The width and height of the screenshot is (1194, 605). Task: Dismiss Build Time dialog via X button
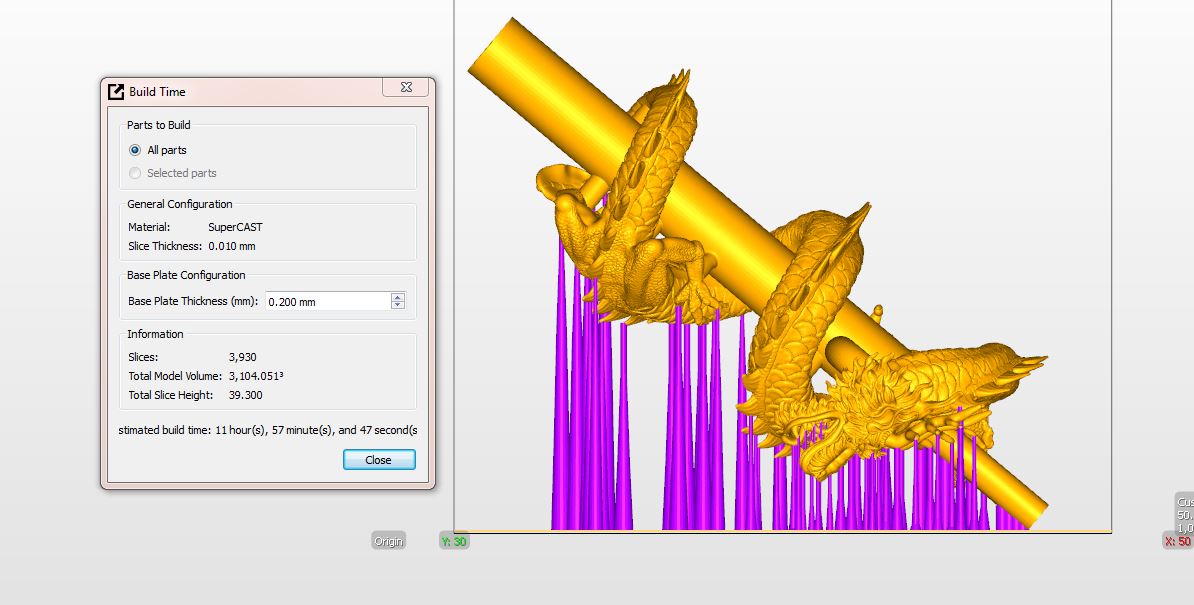click(405, 88)
